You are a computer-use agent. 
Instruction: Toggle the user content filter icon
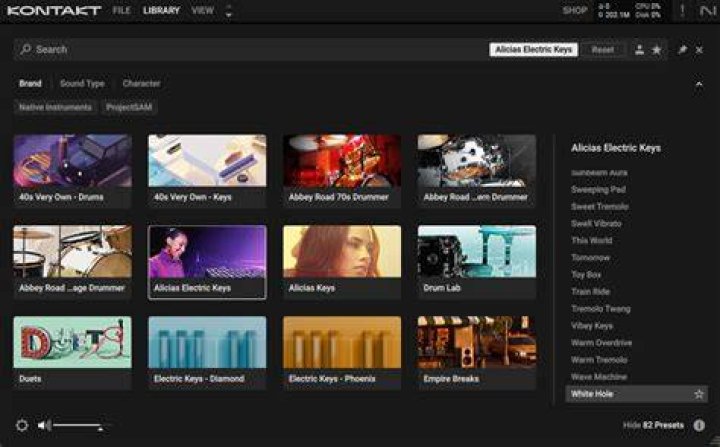639,50
